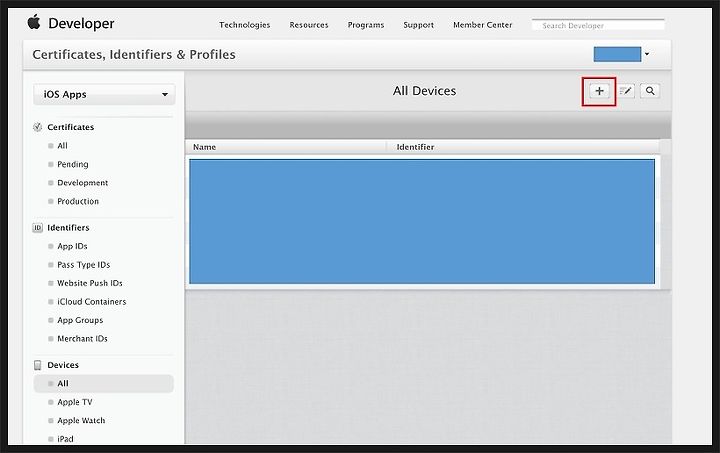Open iCloud Containers
720x453 pixels.
92,302
